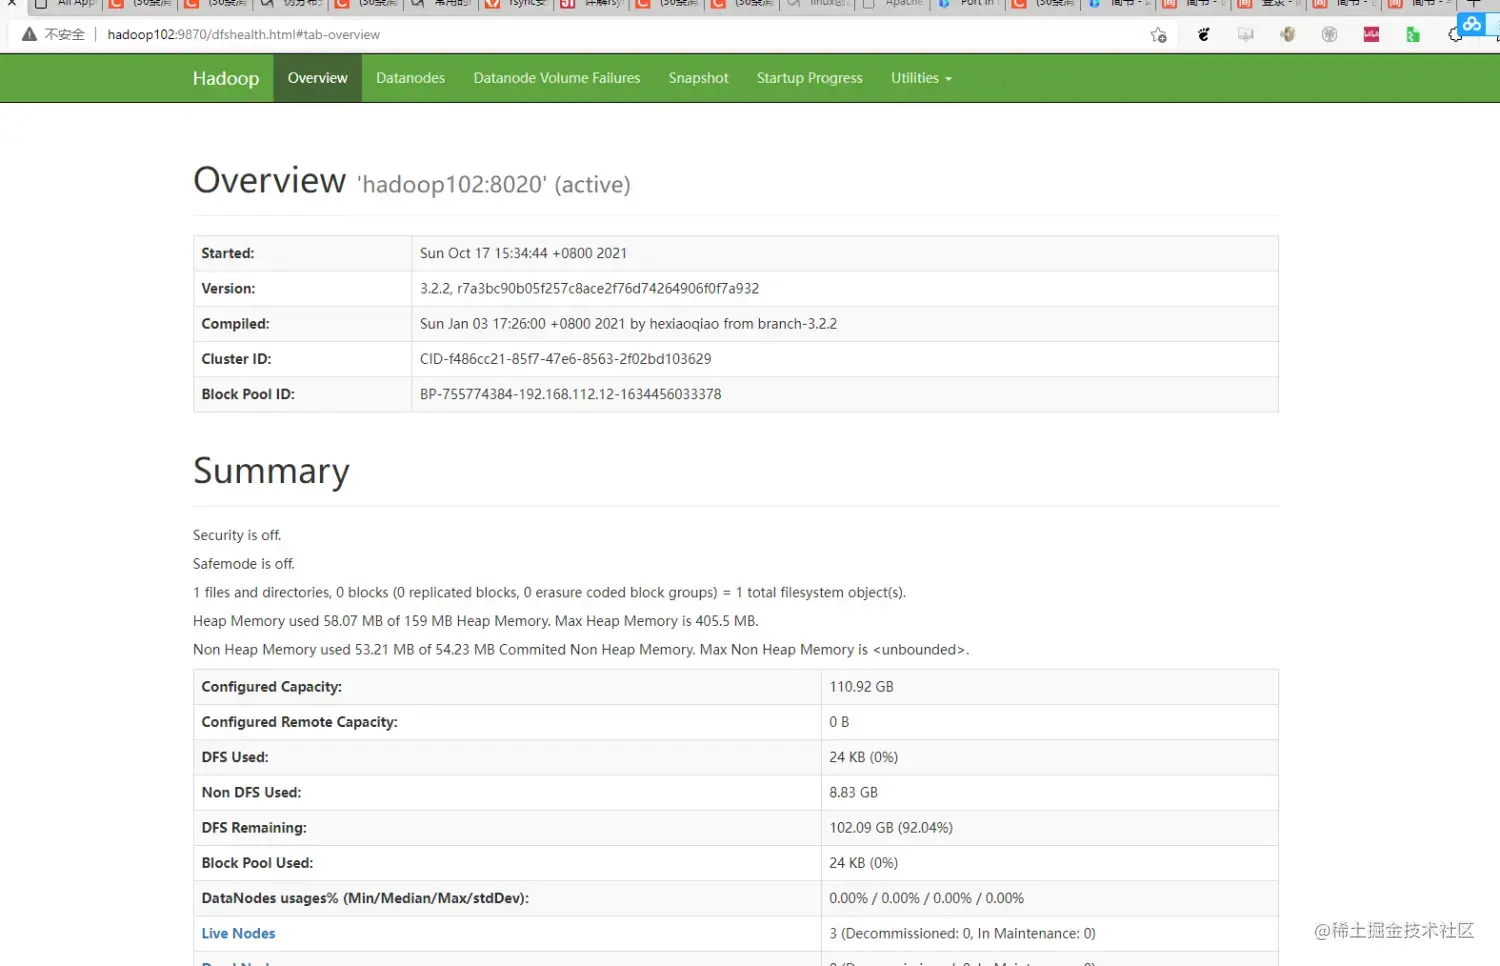Click the files and directories summary line

(x=549, y=592)
